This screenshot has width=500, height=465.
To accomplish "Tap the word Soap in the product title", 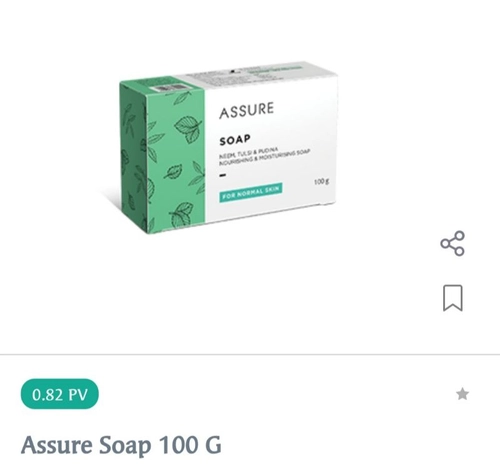I will click(x=125, y=446).
